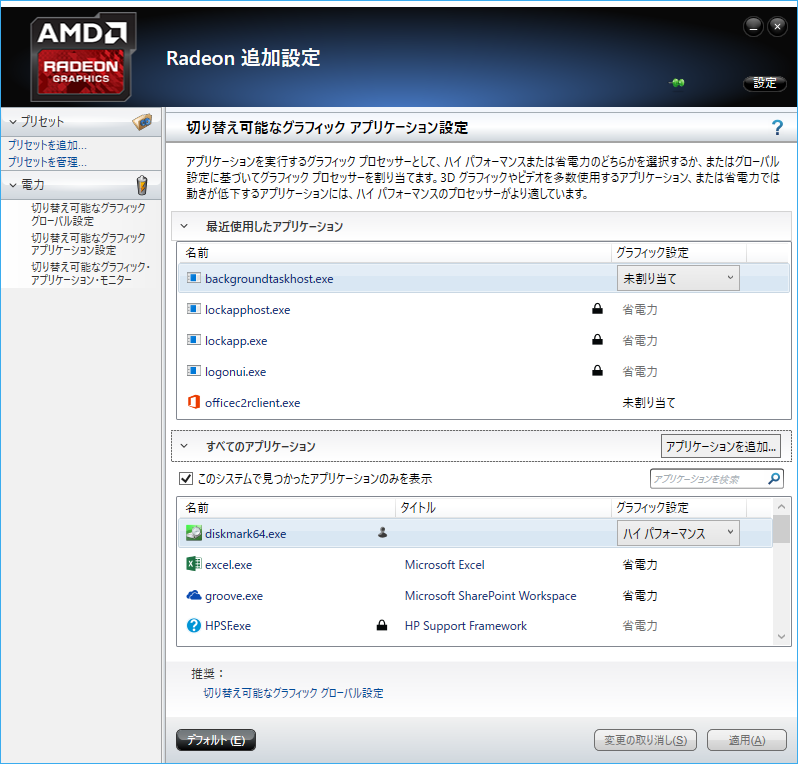
Task: Click the lock icon on logonui.exe row
Action: (x=597, y=371)
